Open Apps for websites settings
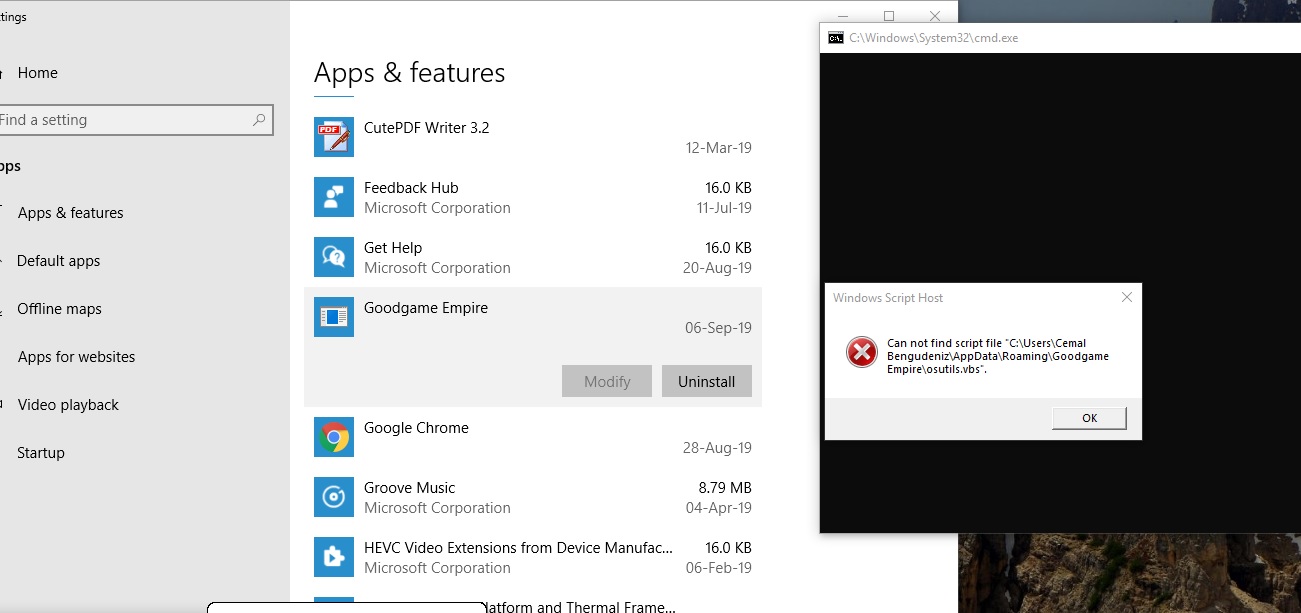This screenshot has height=613, width=1301. (76, 357)
